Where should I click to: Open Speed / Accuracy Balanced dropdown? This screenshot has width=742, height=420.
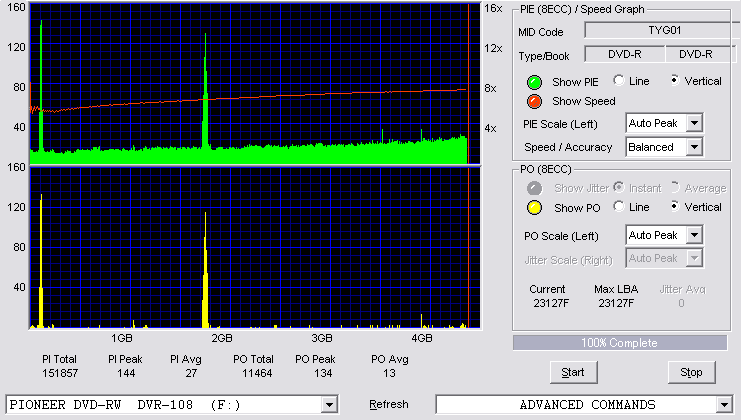694,147
